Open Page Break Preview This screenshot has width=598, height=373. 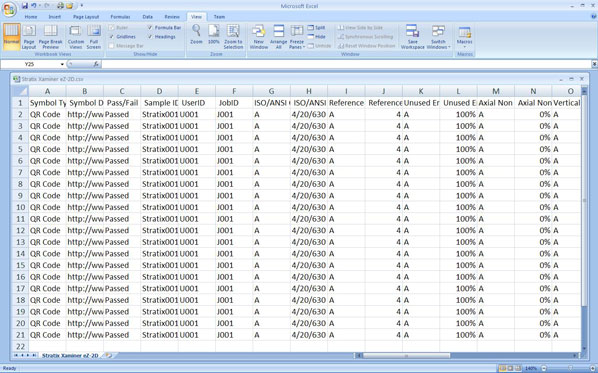(x=50, y=37)
